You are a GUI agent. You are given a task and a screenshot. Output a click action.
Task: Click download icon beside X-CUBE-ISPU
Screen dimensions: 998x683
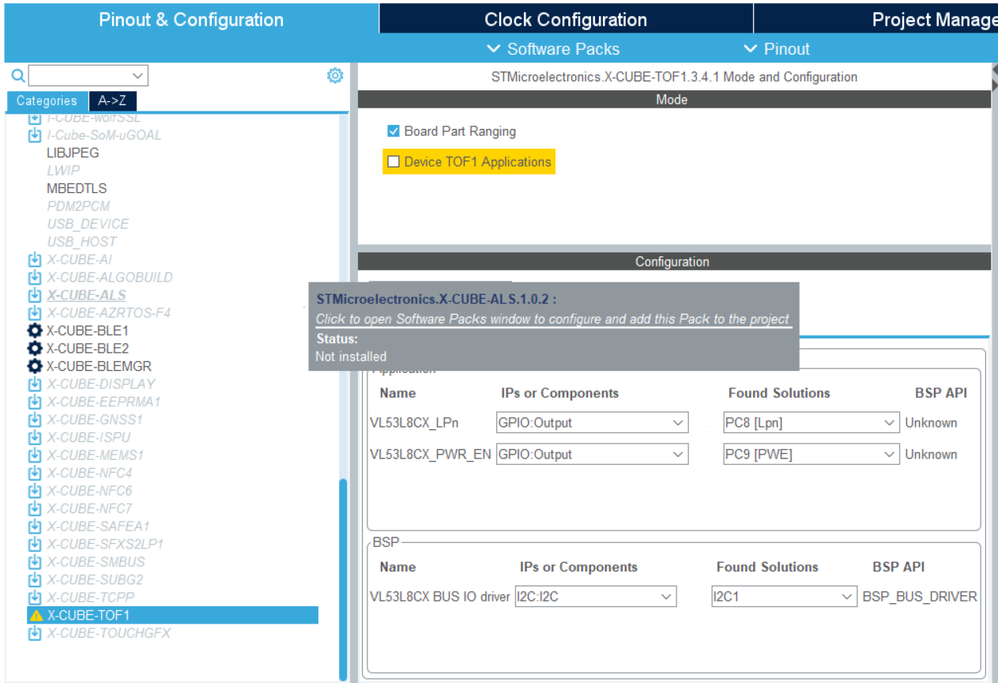[34, 438]
